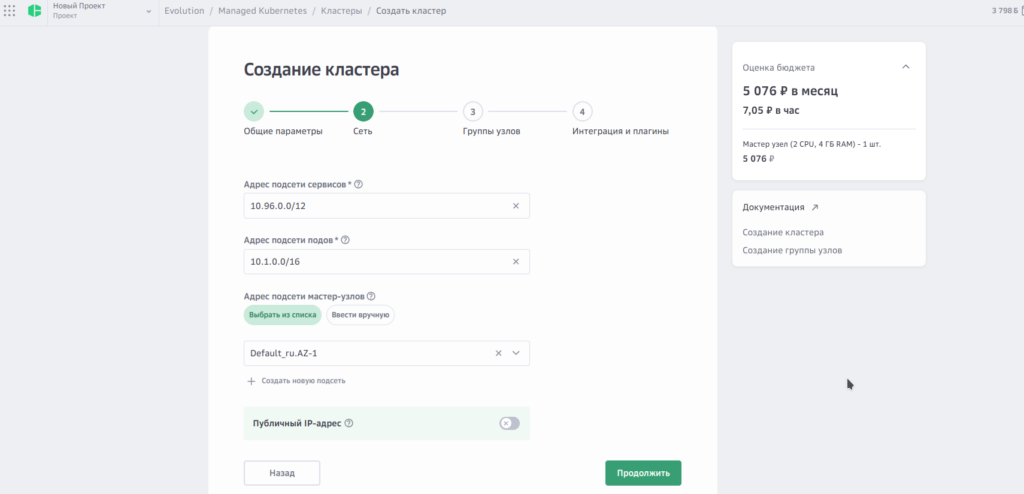Go to Managed Kubernetes breadcrumb
1024x494 pixels.
pyautogui.click(x=262, y=11)
